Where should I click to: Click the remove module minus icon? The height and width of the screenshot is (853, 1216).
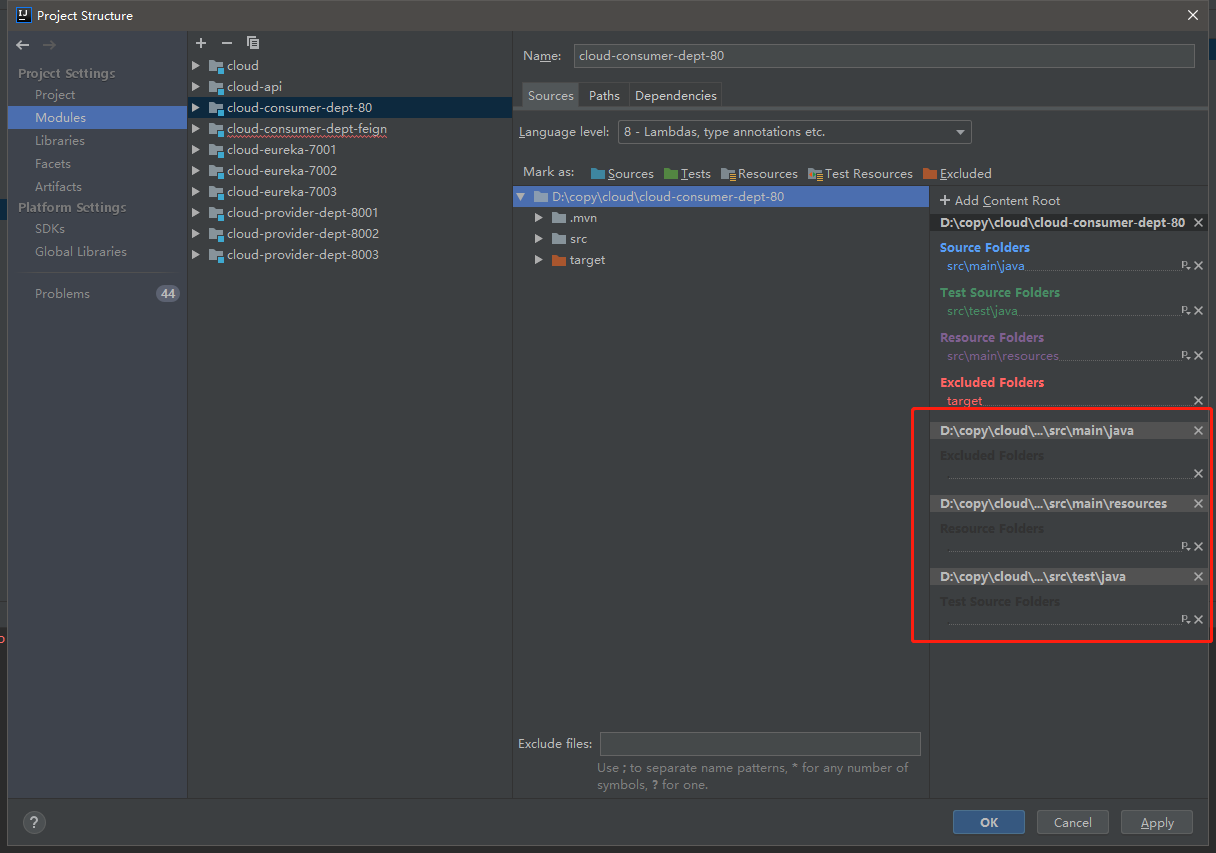(227, 43)
